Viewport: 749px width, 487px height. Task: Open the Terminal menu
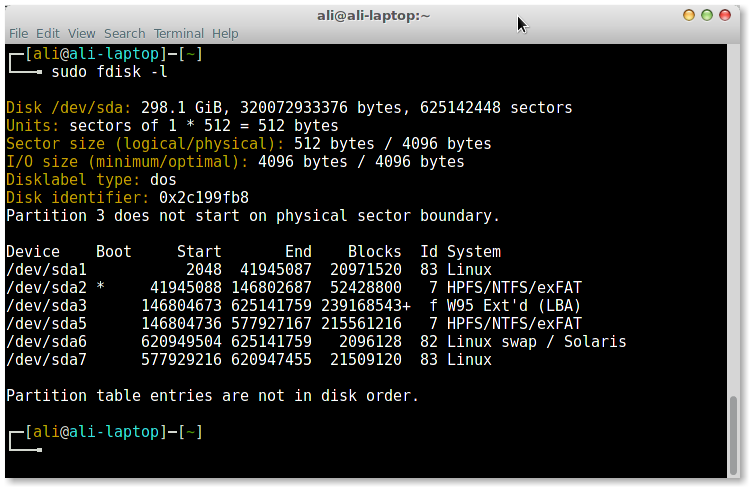(179, 33)
